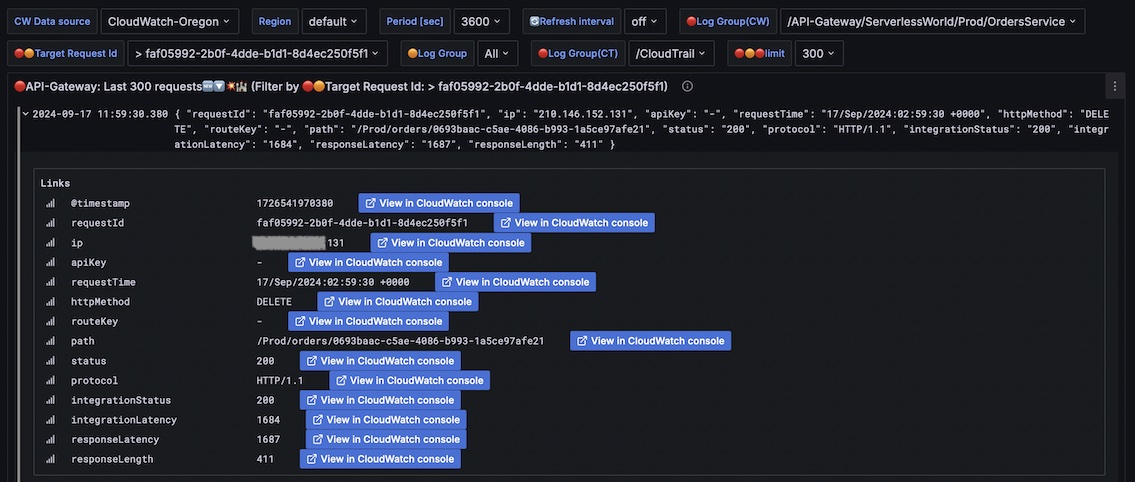The image size is (1135, 482).
Task: Collapse the expanded log row chevron
Action: [24, 114]
